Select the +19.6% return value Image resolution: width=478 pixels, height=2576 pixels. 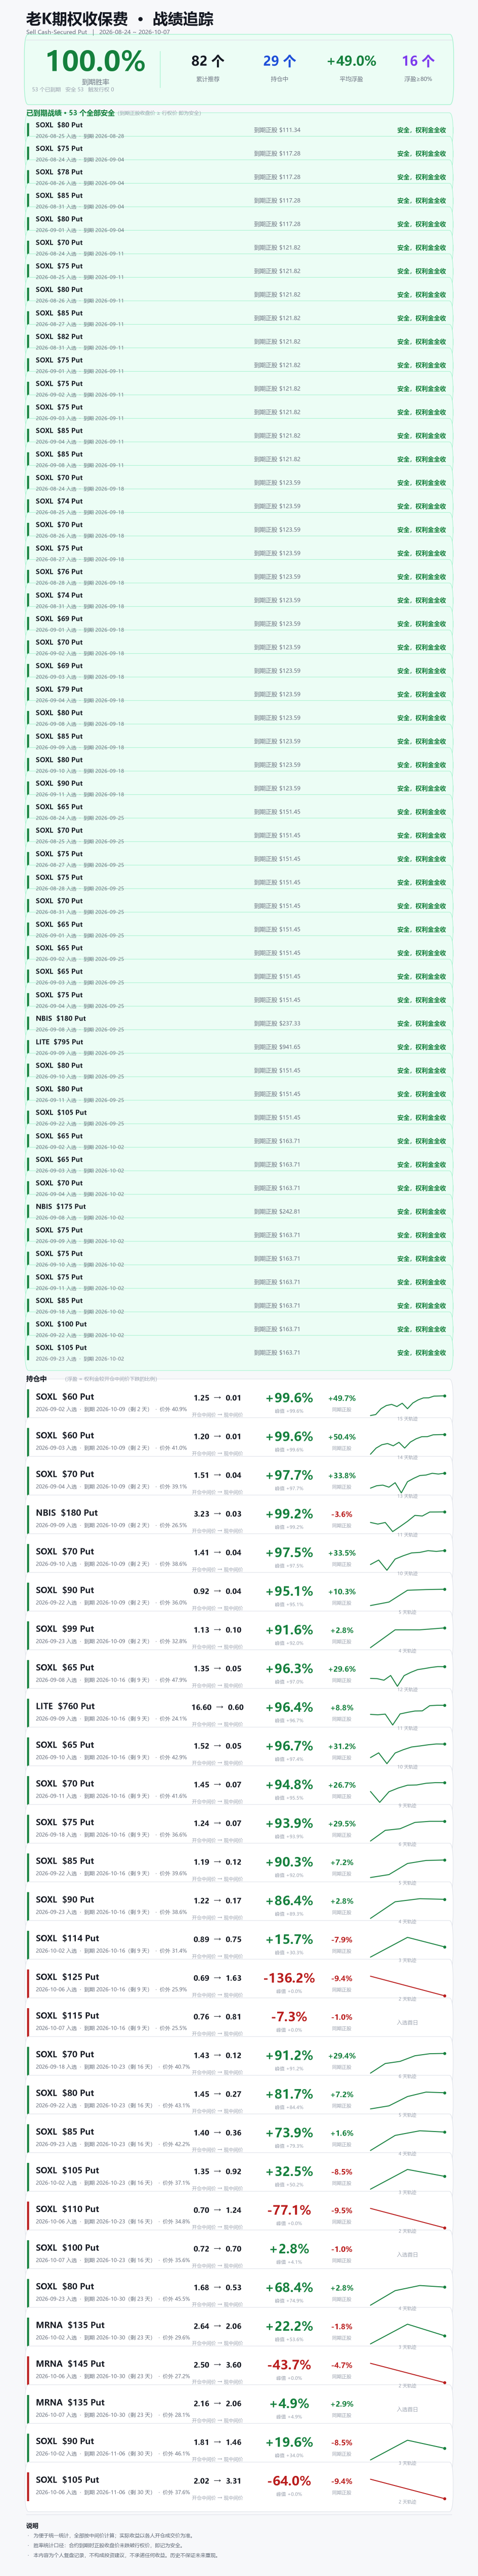coord(289,2442)
